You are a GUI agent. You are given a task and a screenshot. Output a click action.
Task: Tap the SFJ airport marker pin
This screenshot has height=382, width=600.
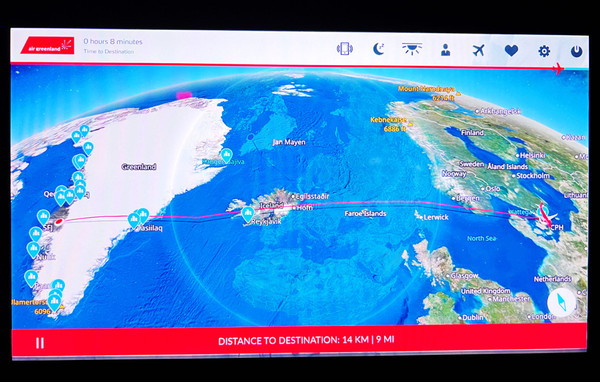43,217
